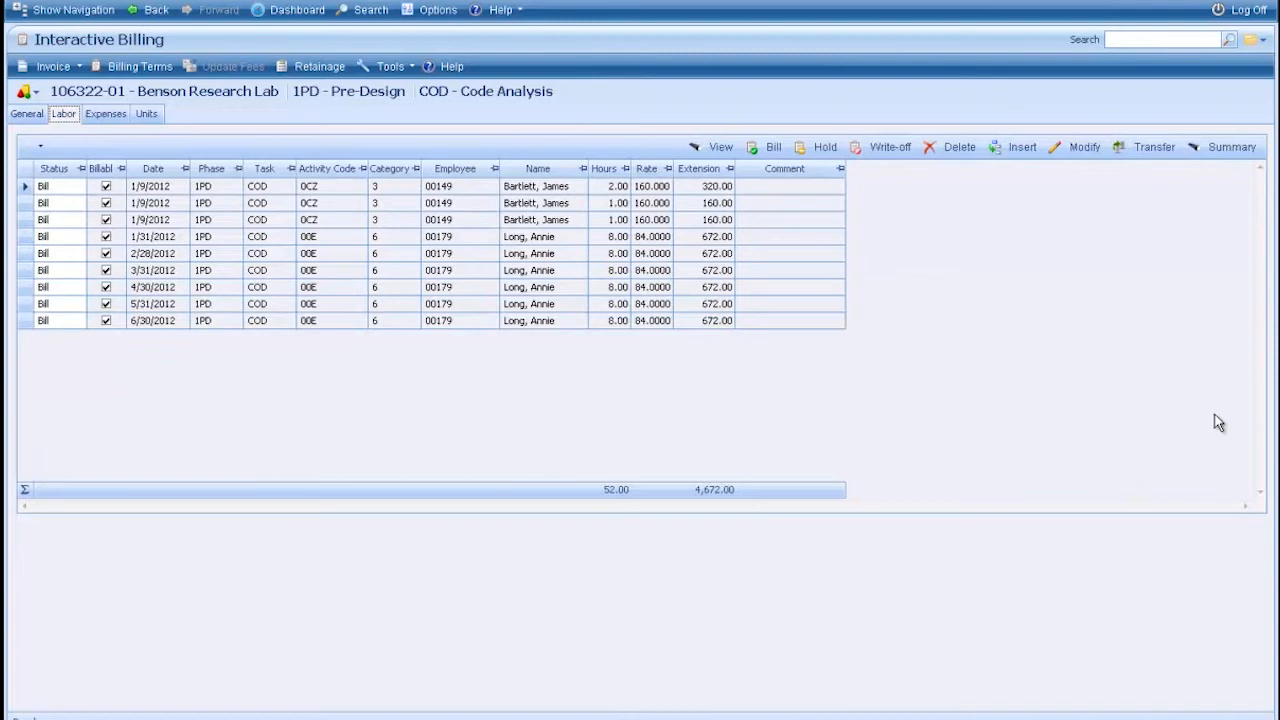
Task: Click the question mark icon beside Help in the Interactive Billing toolbar
Action: [428, 66]
